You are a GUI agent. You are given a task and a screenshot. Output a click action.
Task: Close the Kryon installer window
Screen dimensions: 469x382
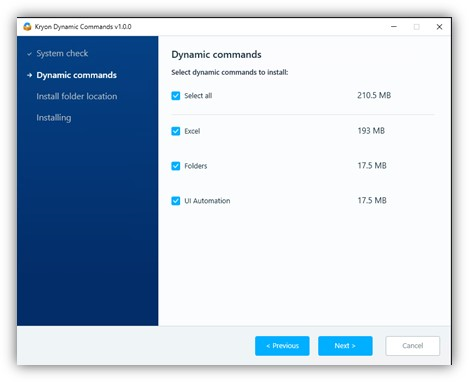[439, 27]
